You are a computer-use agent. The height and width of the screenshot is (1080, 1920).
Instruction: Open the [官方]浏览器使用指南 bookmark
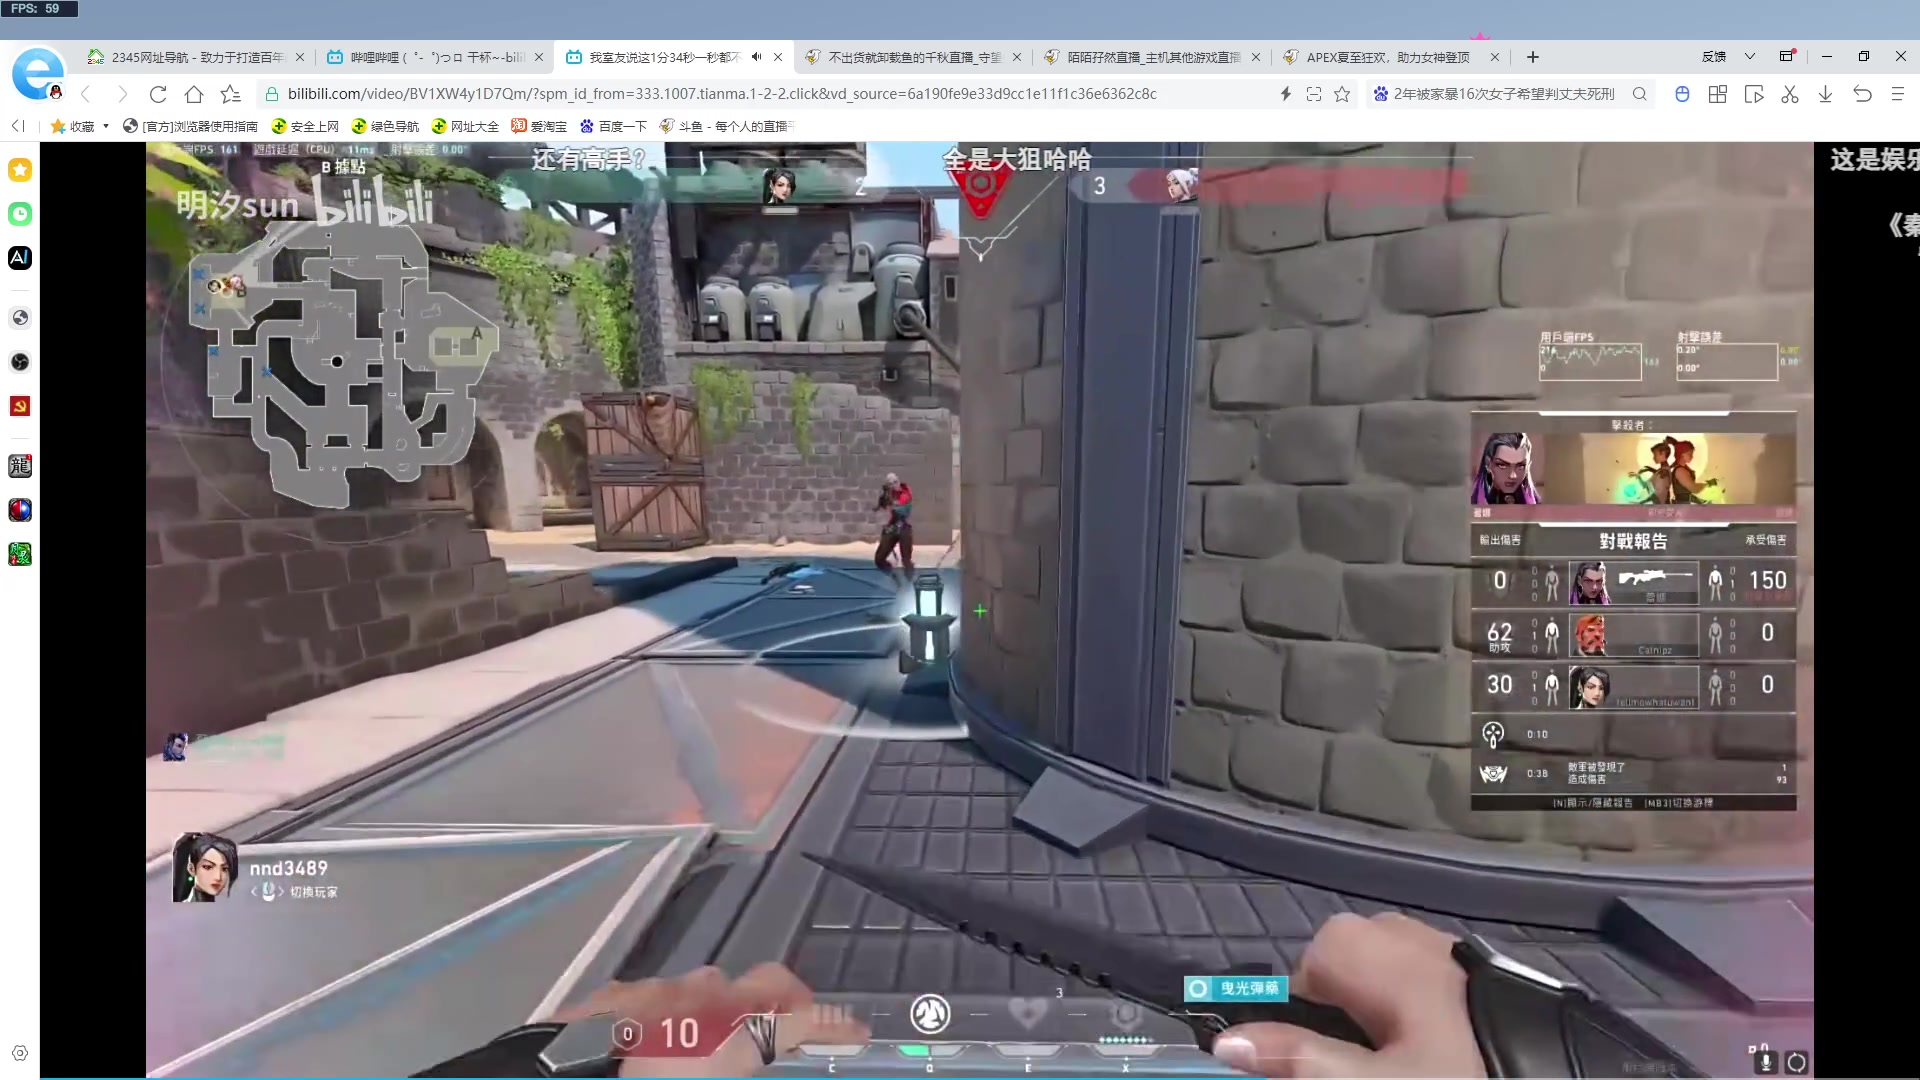[x=190, y=126]
